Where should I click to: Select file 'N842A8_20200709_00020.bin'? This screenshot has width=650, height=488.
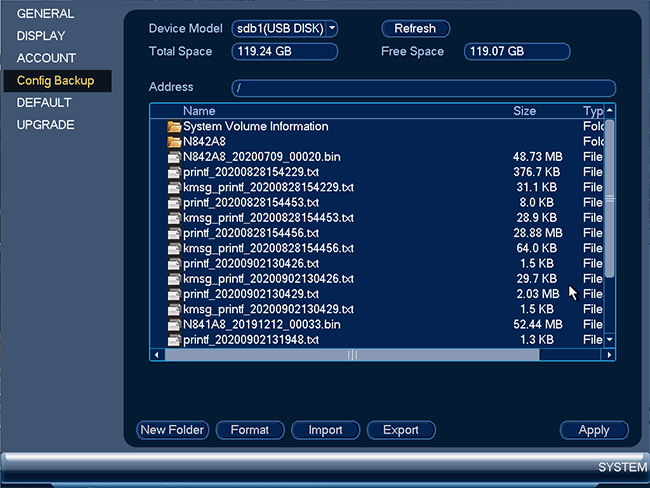click(x=262, y=157)
